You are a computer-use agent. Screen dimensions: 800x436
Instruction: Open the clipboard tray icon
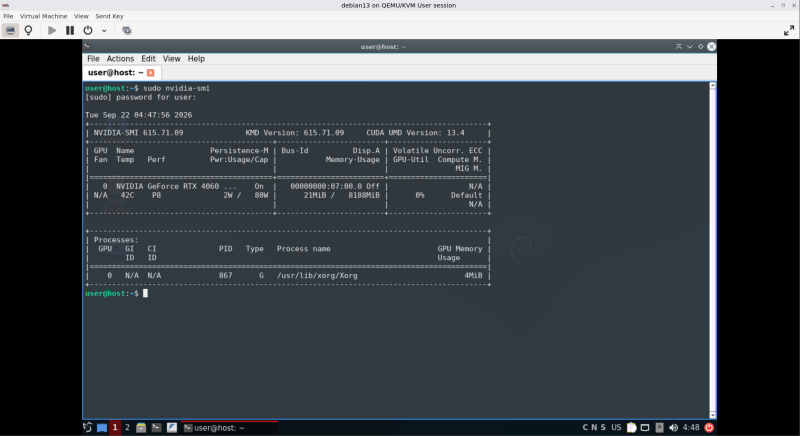coord(632,427)
